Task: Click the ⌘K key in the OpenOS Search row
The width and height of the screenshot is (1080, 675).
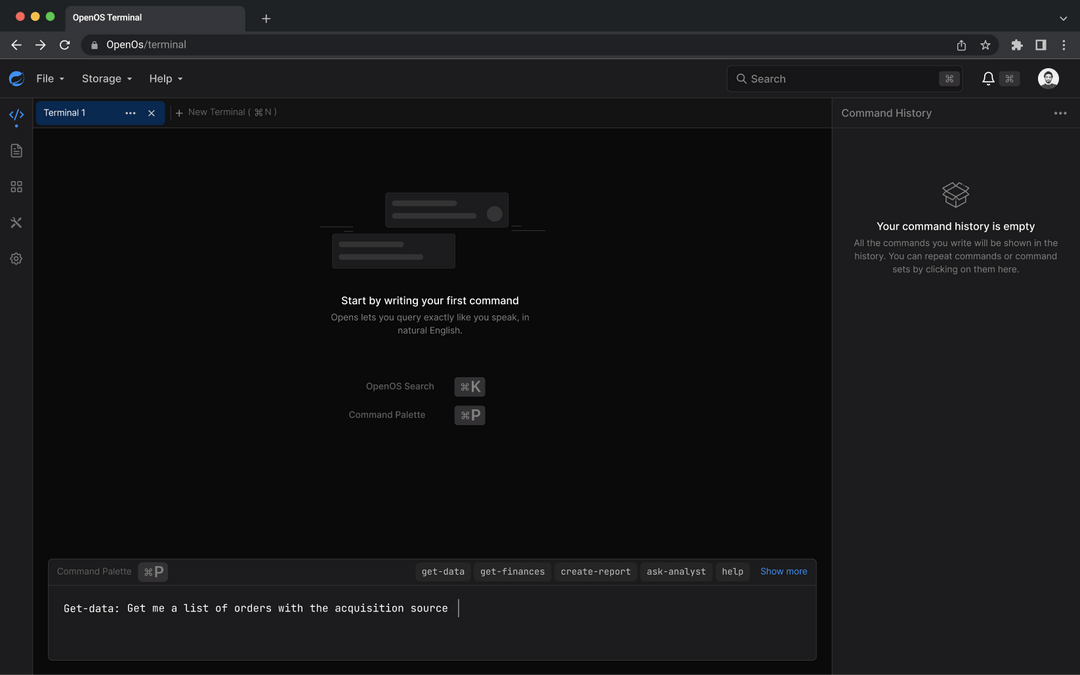Action: 470,387
